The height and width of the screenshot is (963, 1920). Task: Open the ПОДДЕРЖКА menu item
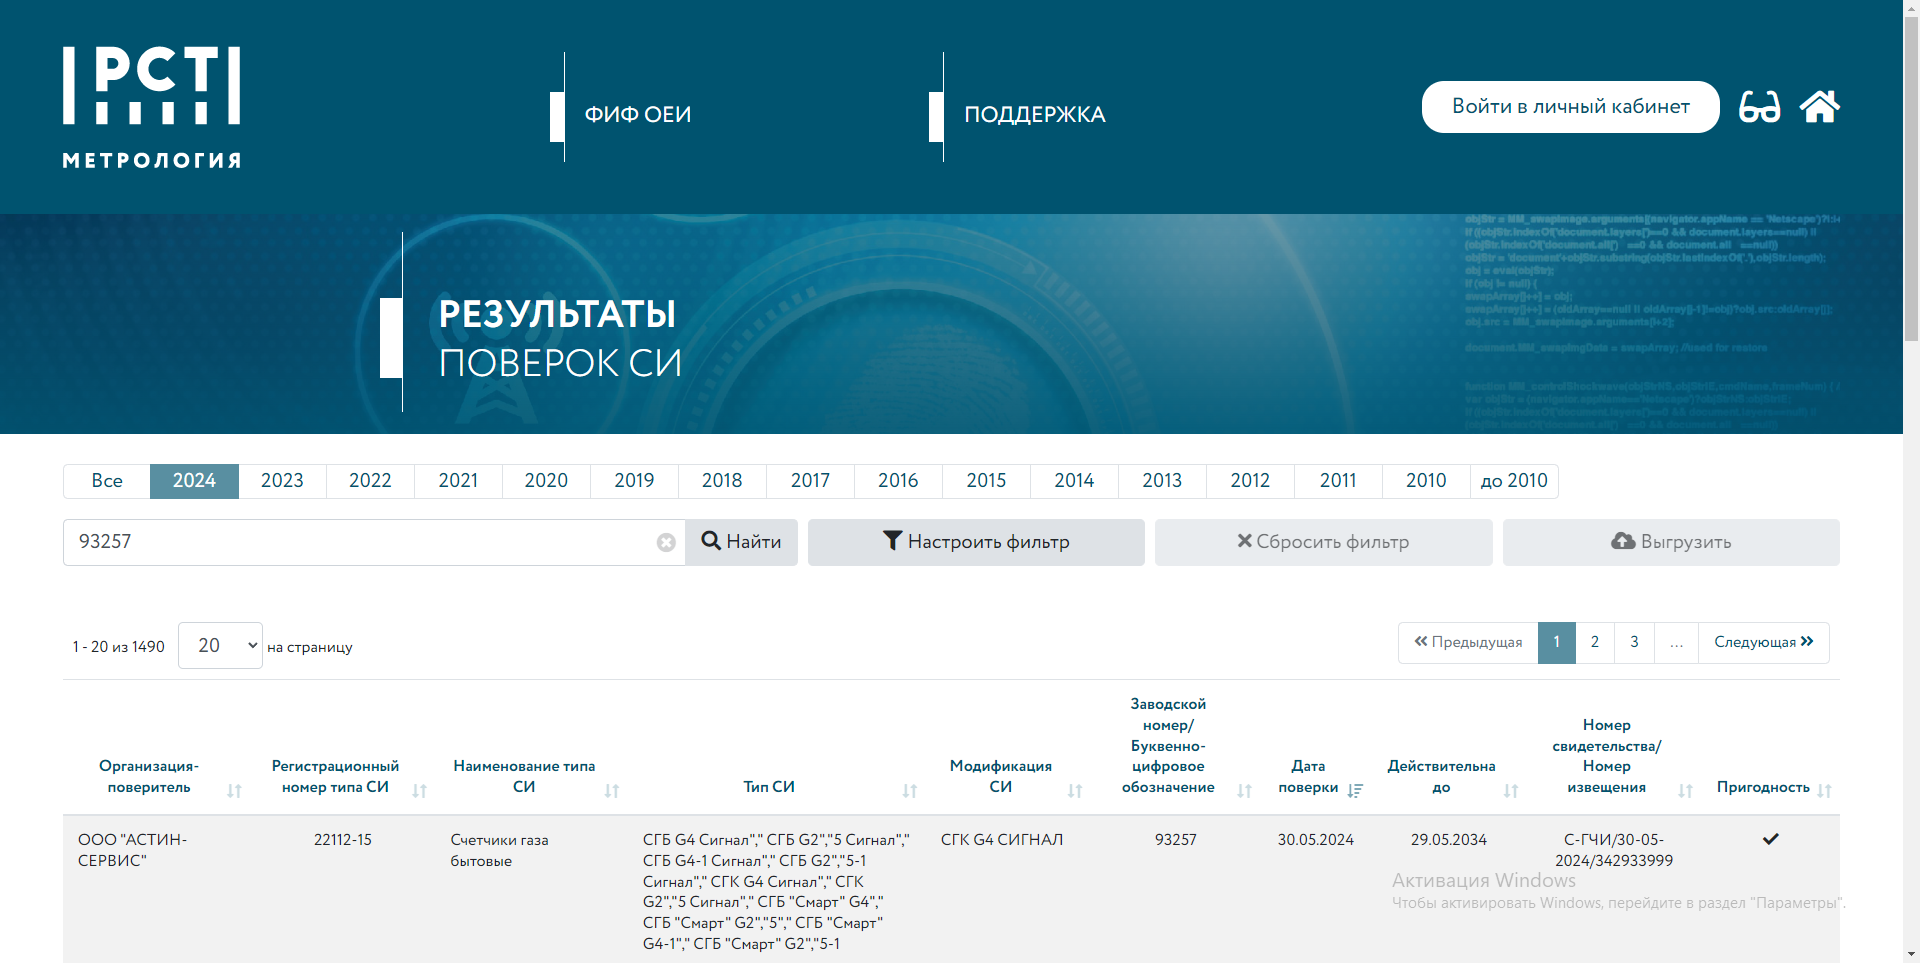point(1034,115)
